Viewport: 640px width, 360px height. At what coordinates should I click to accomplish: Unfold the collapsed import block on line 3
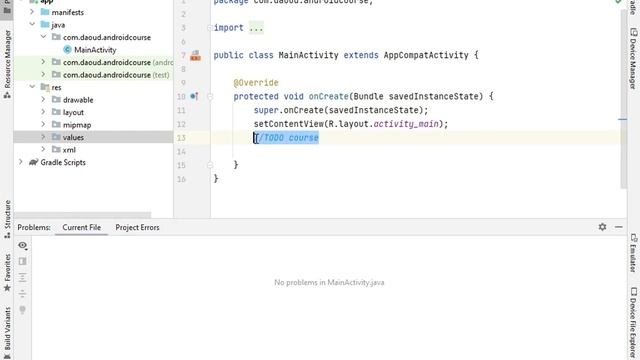coord(210,28)
